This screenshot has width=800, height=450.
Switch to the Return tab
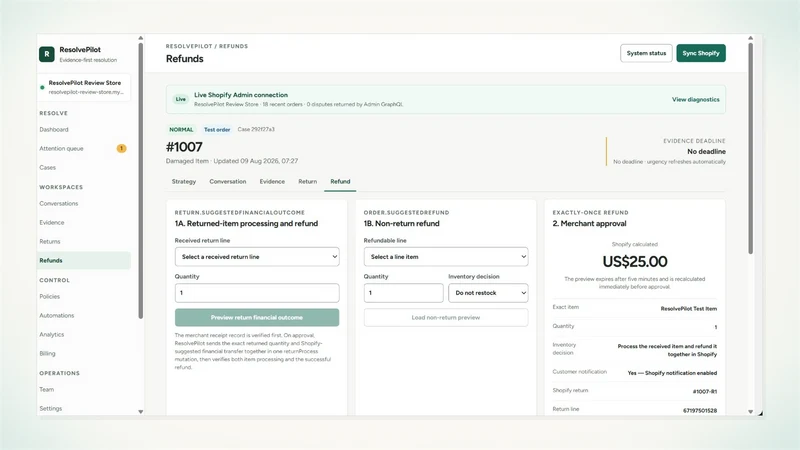click(x=307, y=182)
